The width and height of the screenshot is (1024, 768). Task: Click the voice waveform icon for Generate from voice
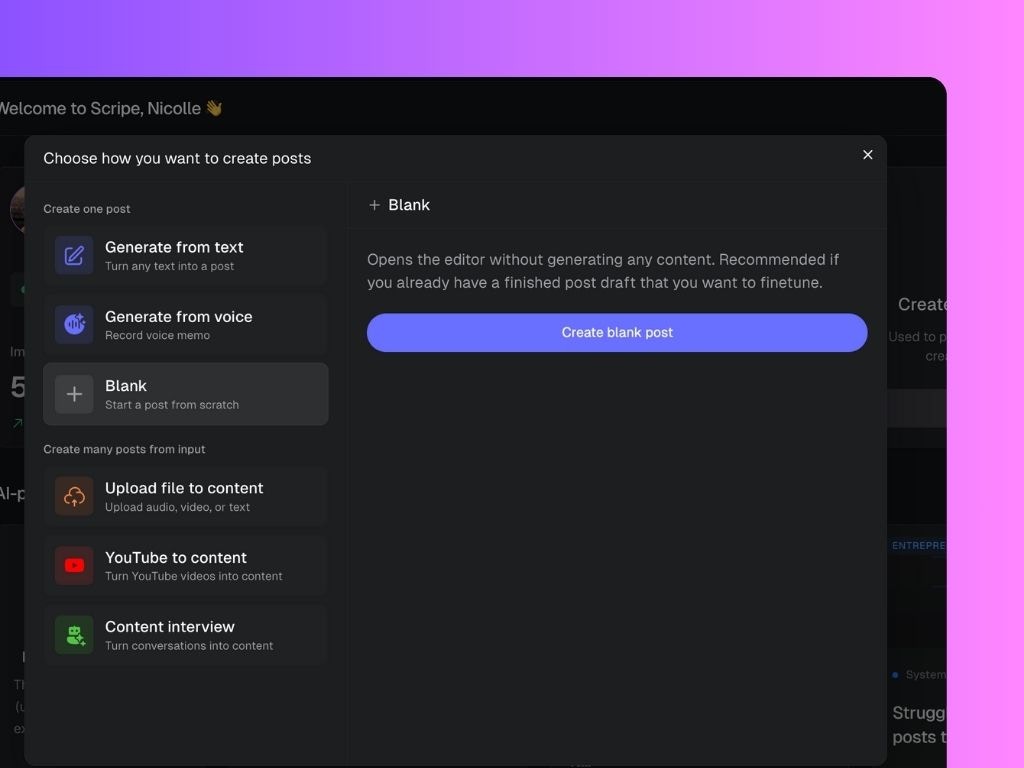pyautogui.click(x=74, y=325)
